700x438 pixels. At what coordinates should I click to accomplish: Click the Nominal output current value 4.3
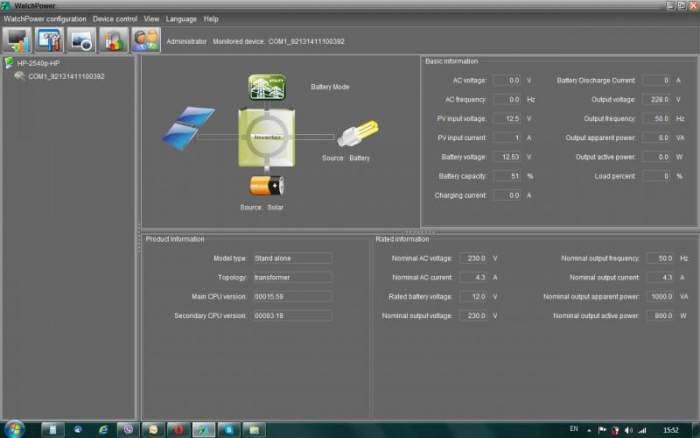660,278
